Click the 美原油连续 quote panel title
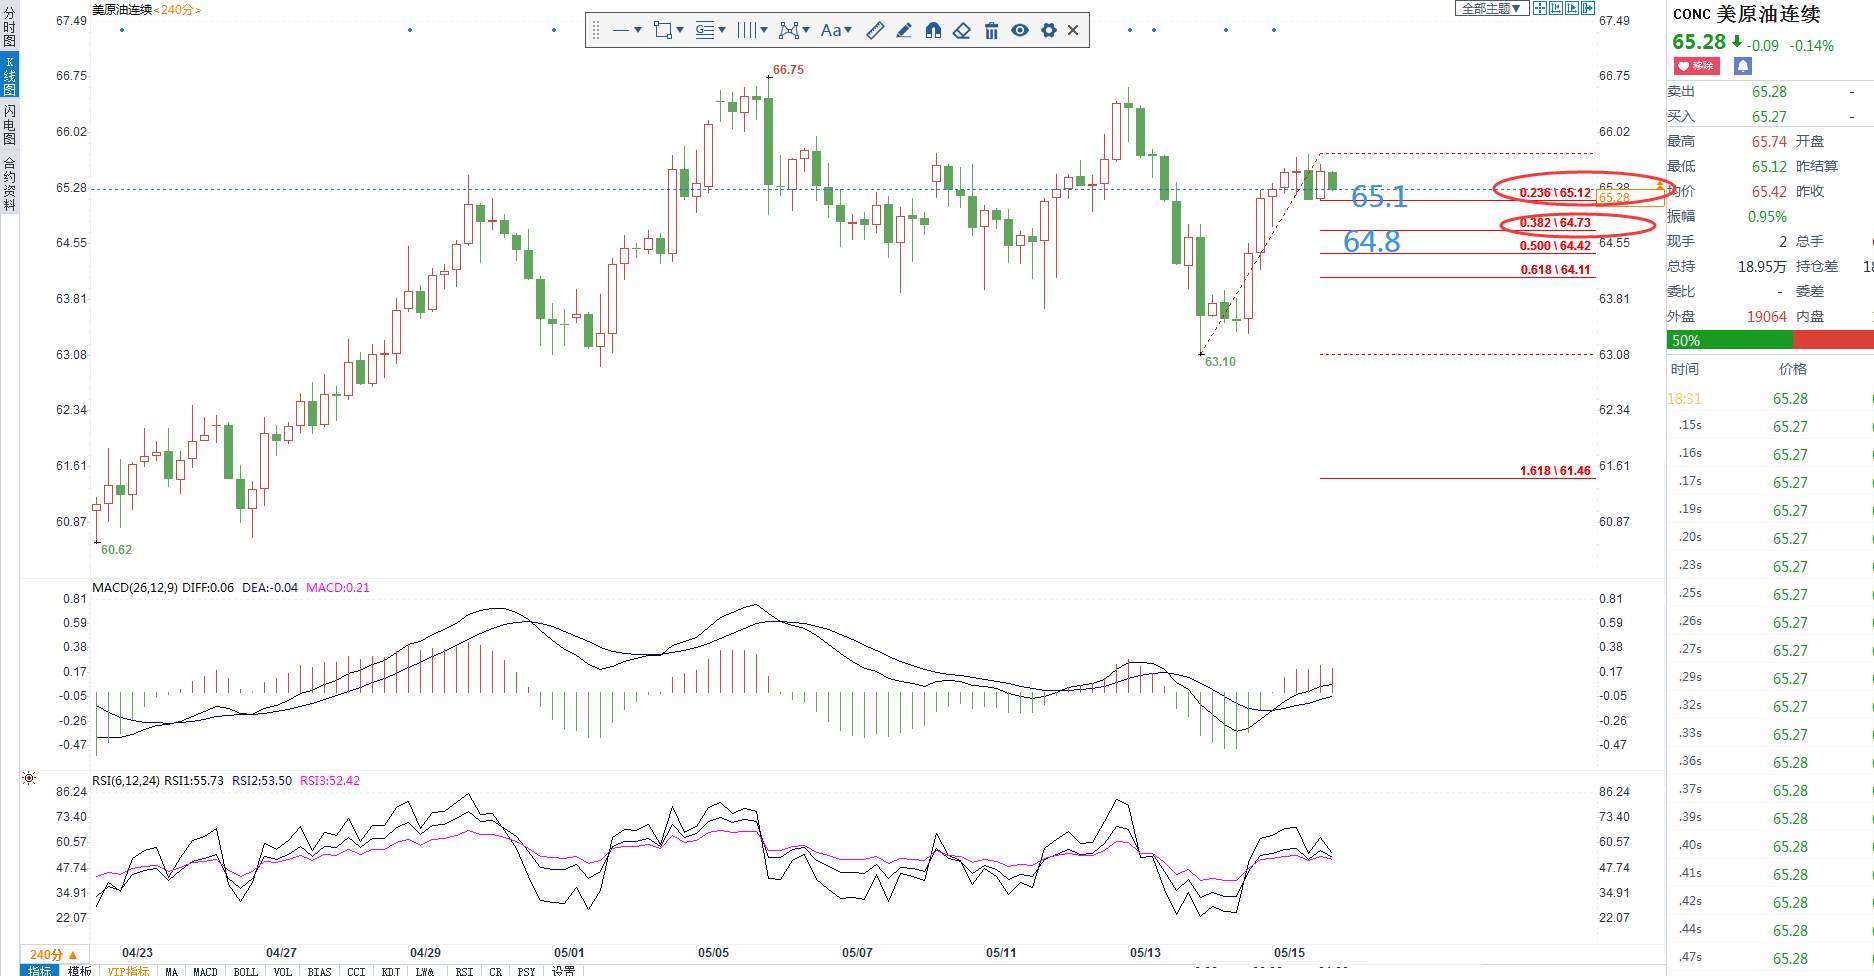The height and width of the screenshot is (976, 1874). tap(1767, 14)
